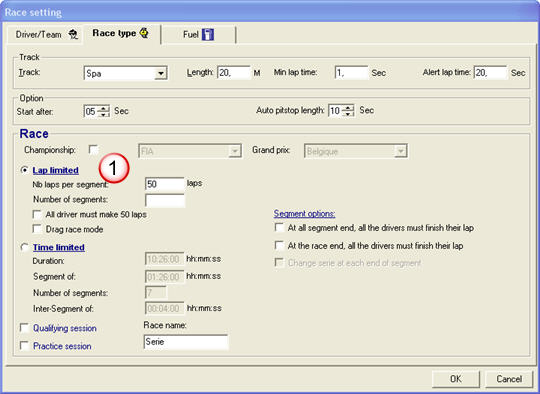Click the stopwatch icon on Race type tab
This screenshot has width=540, height=394.
pyautogui.click(x=144, y=33)
